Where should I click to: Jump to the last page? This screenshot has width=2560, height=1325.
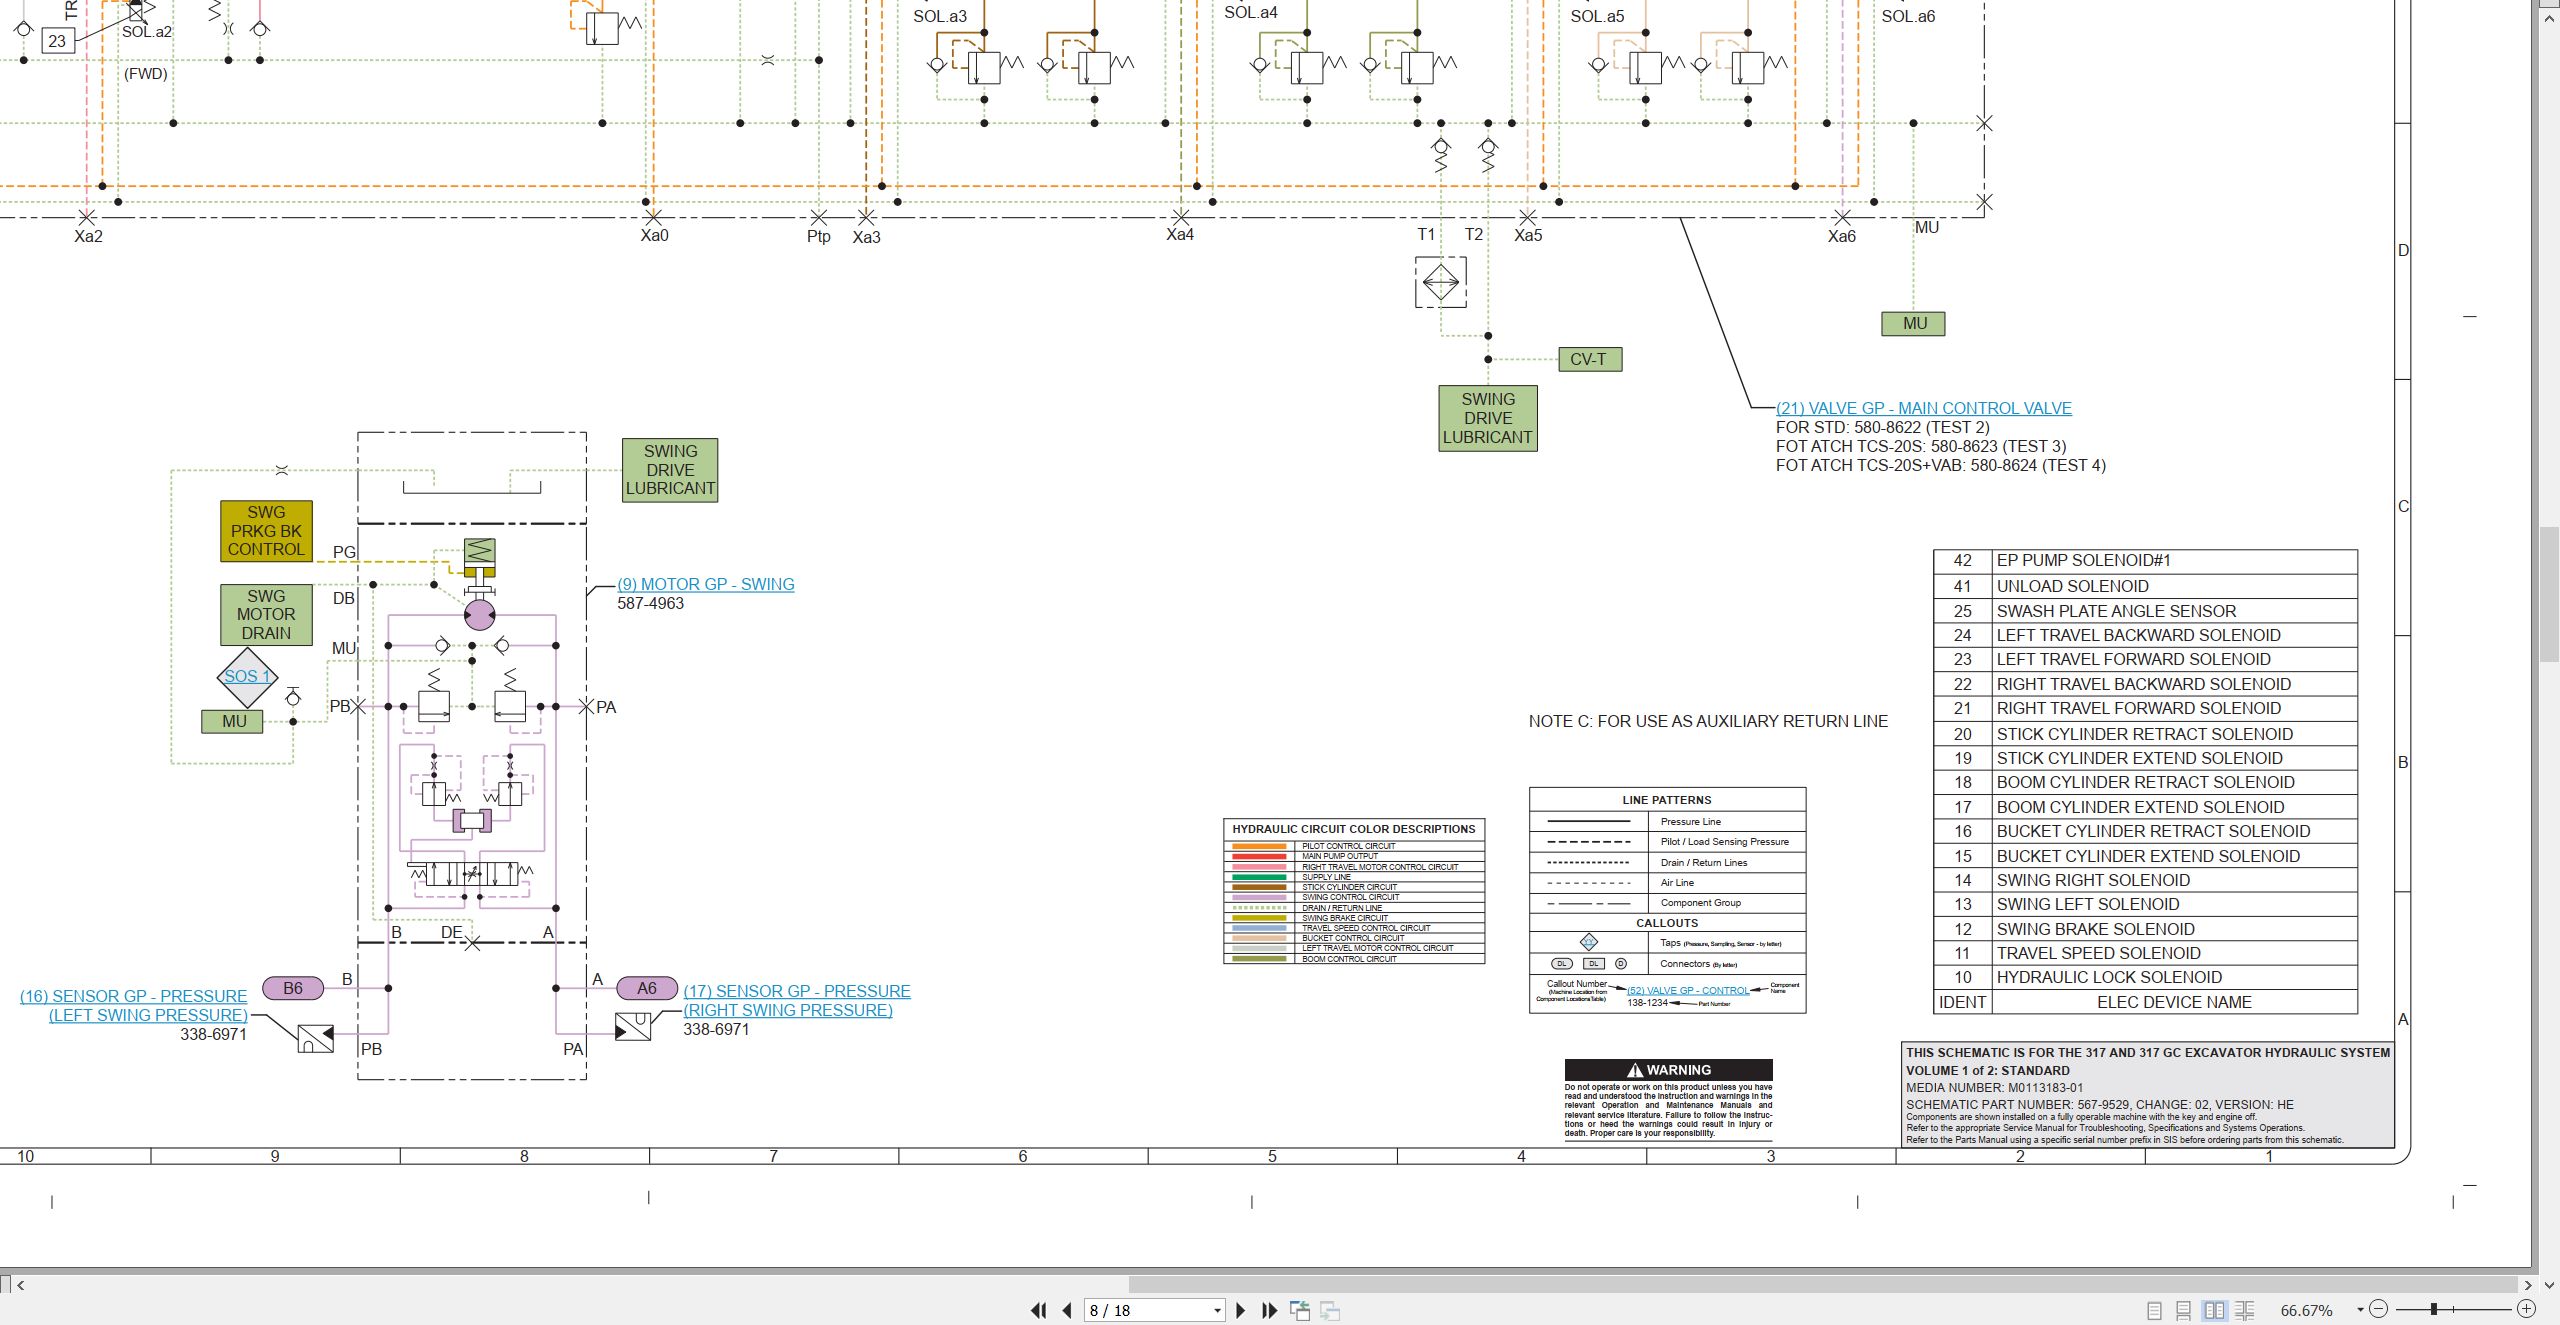coord(1270,1310)
